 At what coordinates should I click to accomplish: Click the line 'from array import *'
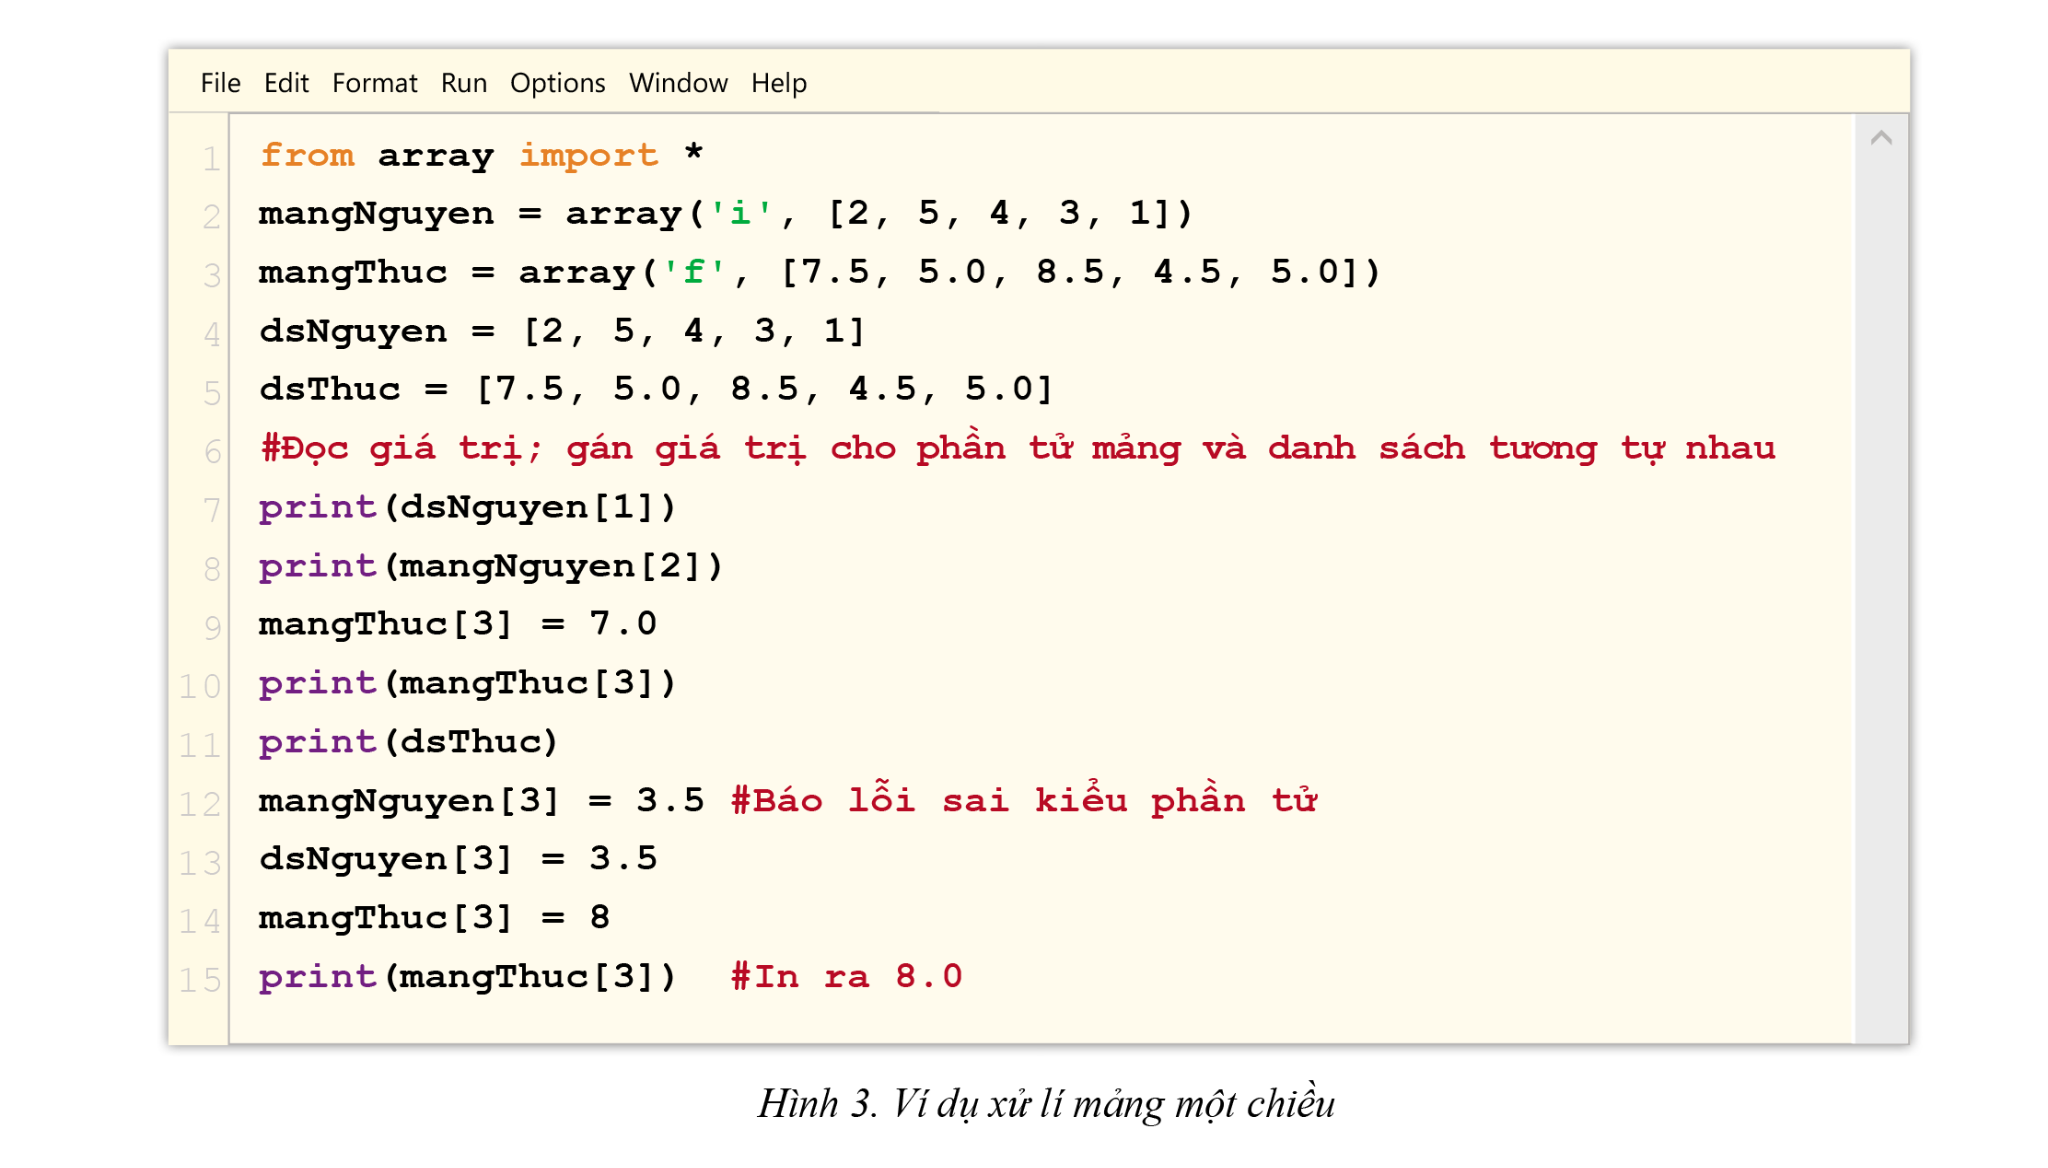[x=481, y=155]
